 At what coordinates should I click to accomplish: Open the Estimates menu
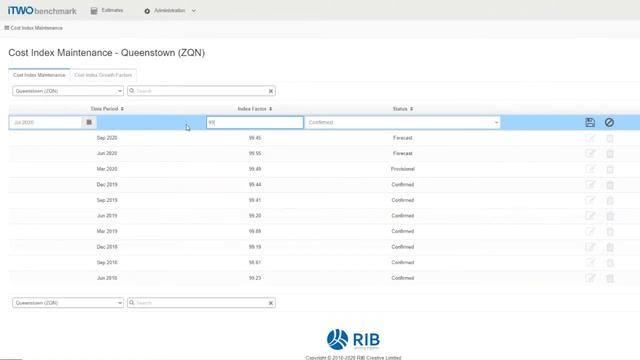tap(107, 11)
